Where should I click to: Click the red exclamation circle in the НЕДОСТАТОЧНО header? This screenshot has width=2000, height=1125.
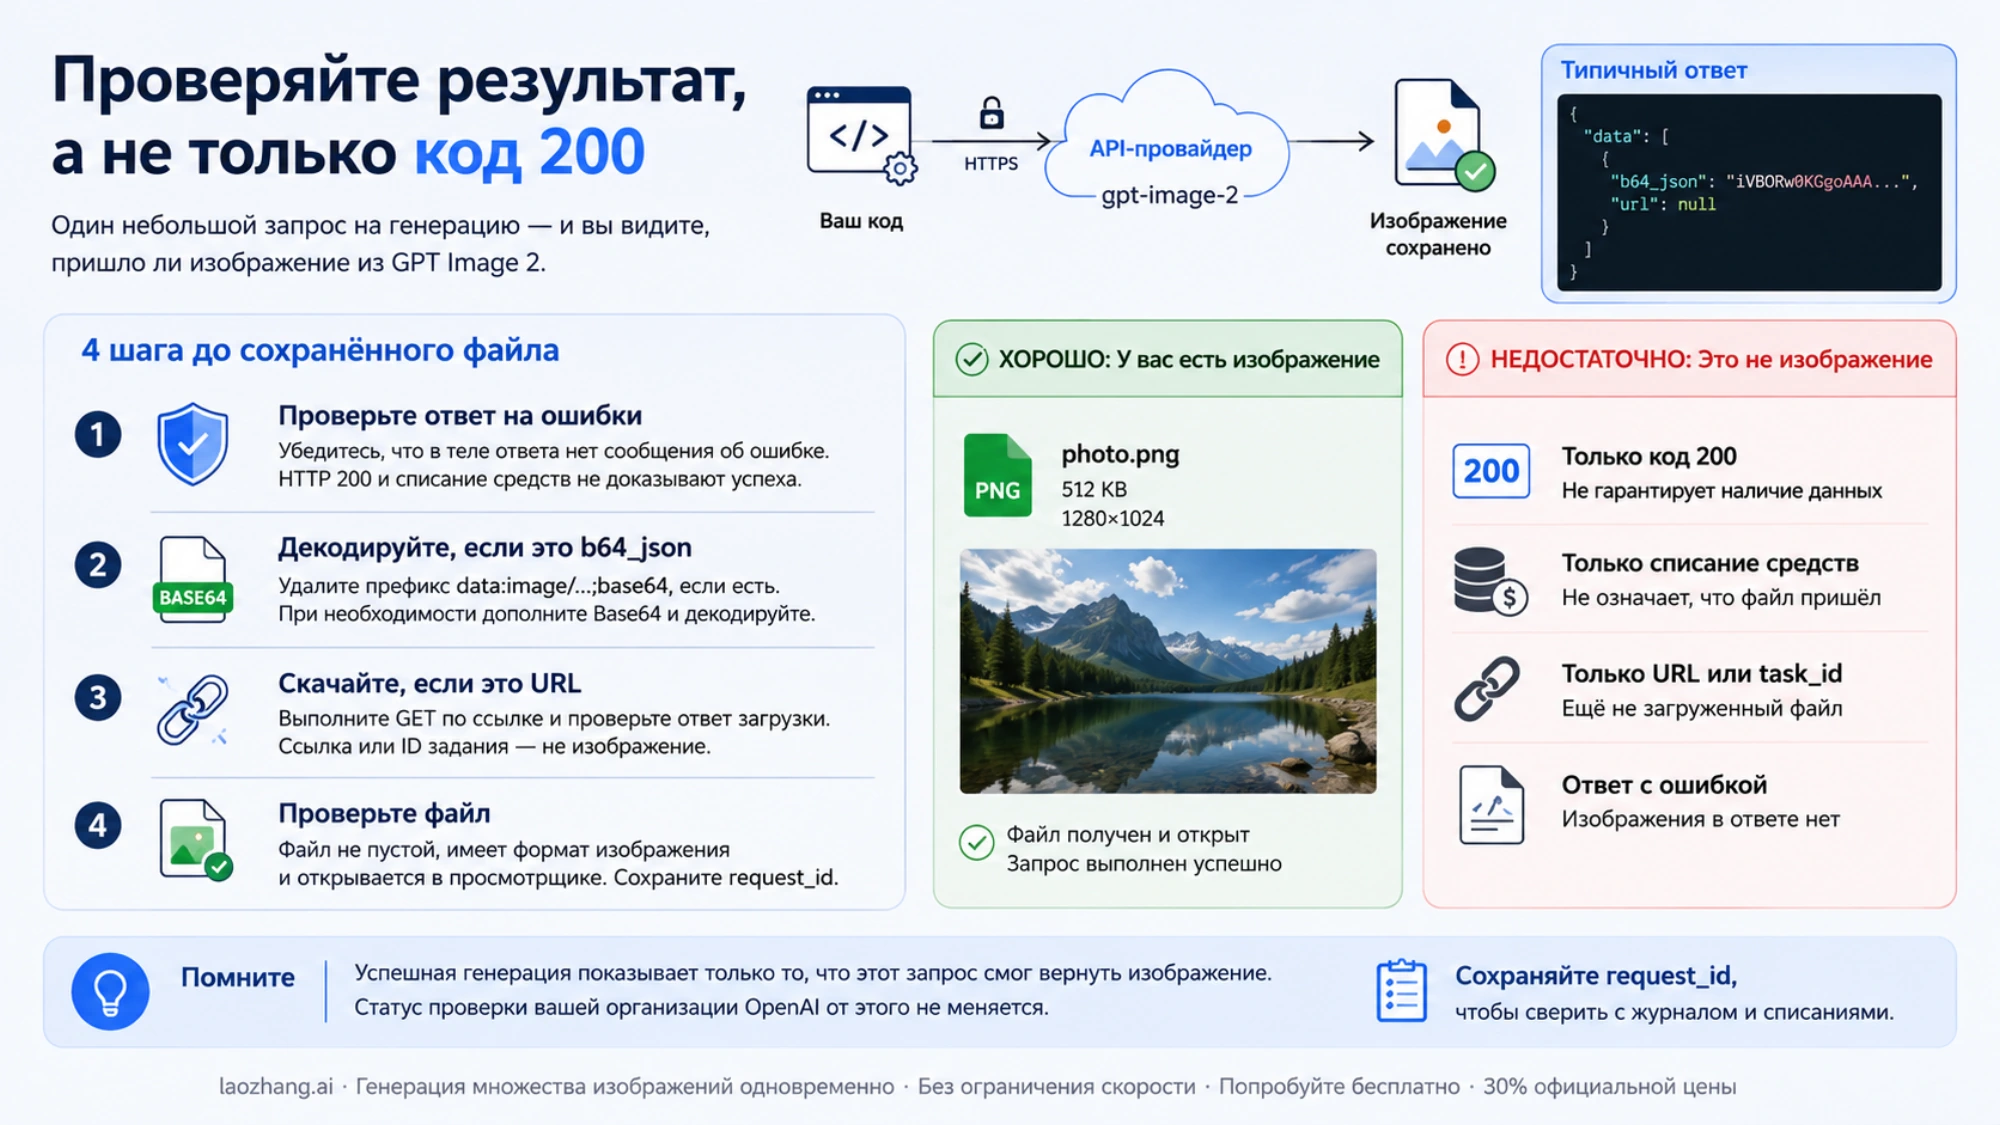pos(1462,359)
